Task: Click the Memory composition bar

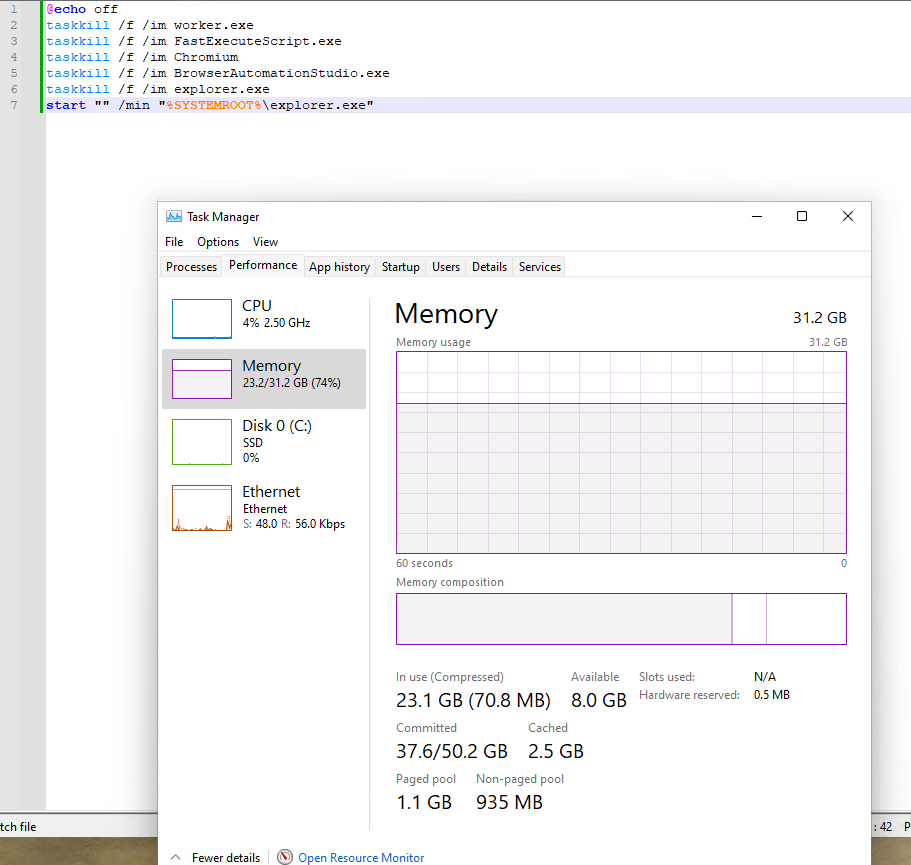Action: tap(621, 619)
